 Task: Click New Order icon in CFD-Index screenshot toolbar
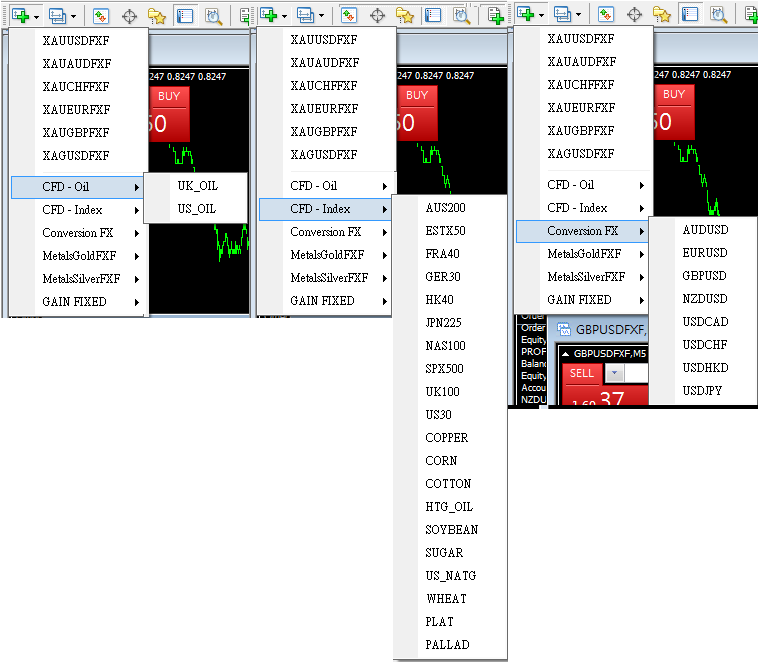496,15
